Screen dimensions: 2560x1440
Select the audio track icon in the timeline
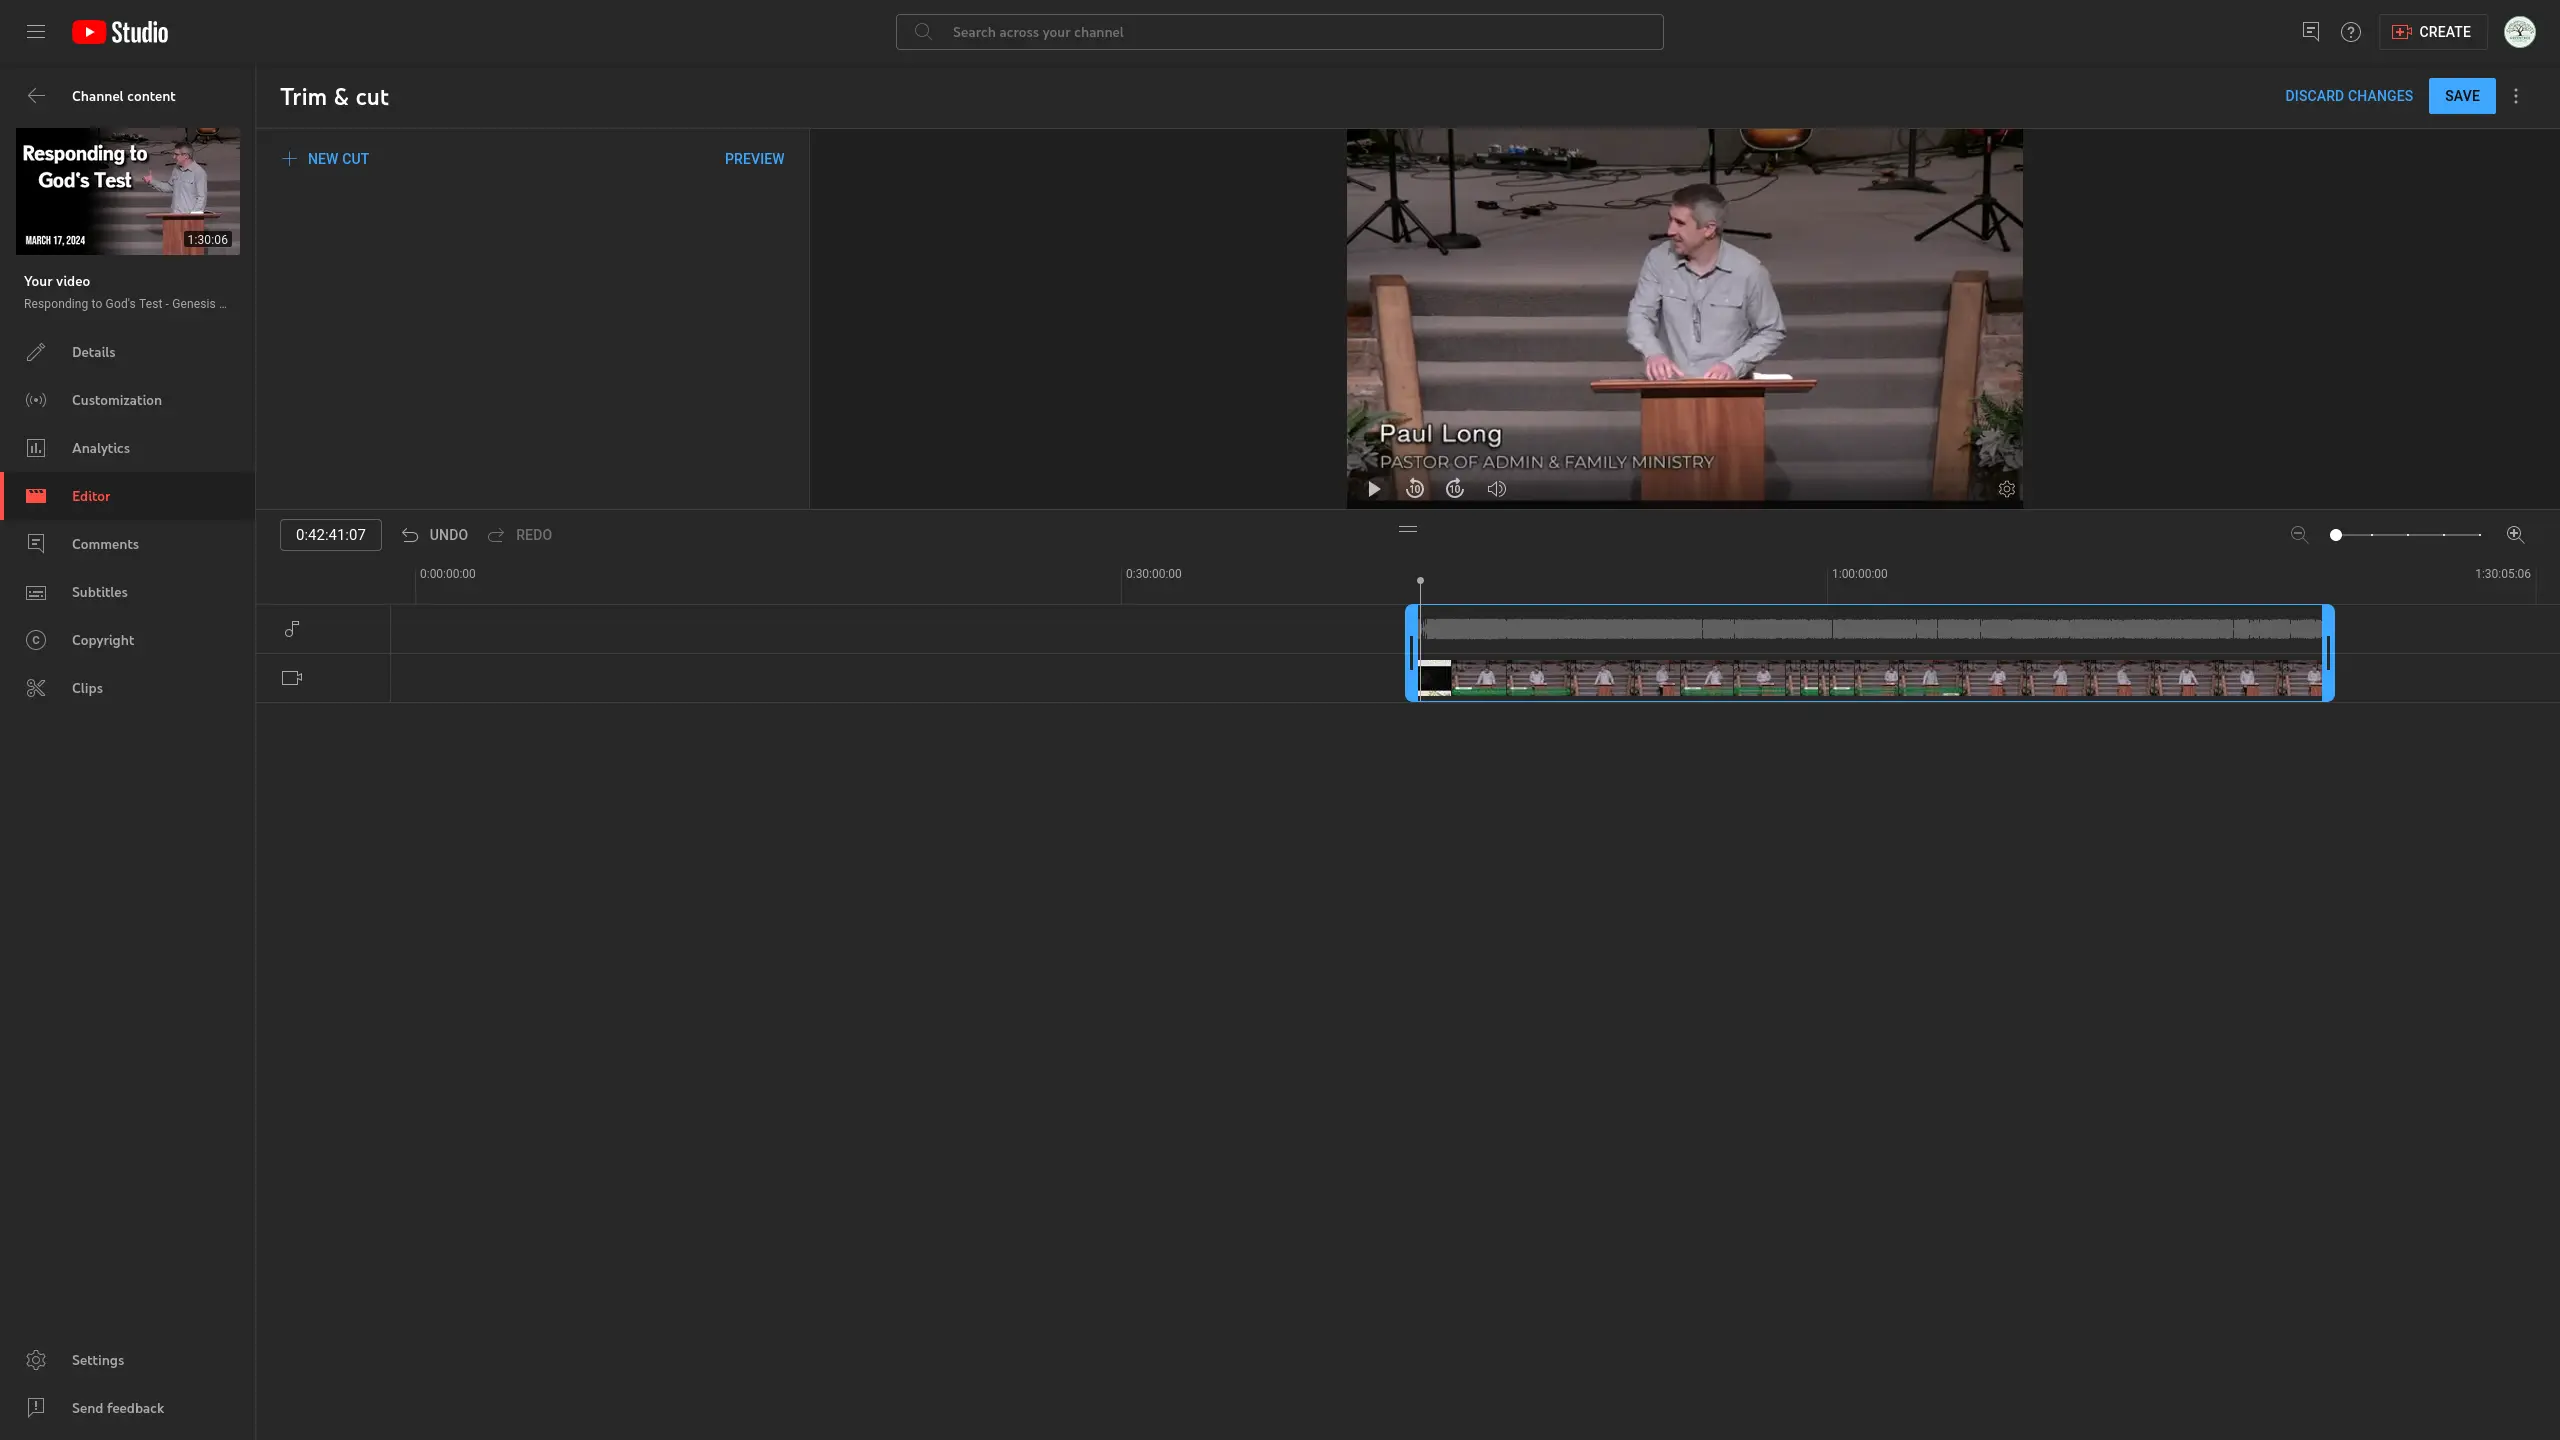click(x=292, y=628)
